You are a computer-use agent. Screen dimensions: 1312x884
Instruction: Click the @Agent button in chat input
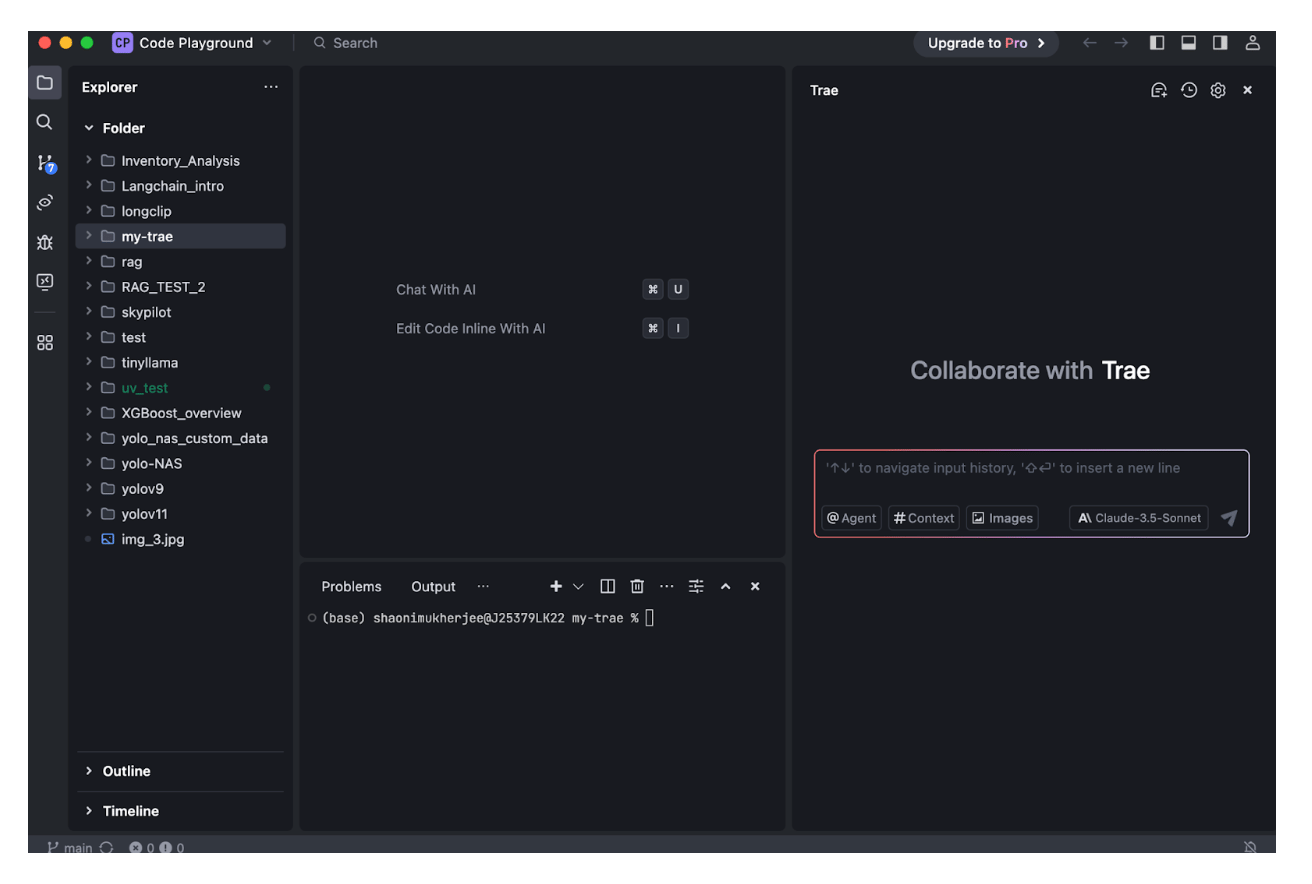click(851, 518)
